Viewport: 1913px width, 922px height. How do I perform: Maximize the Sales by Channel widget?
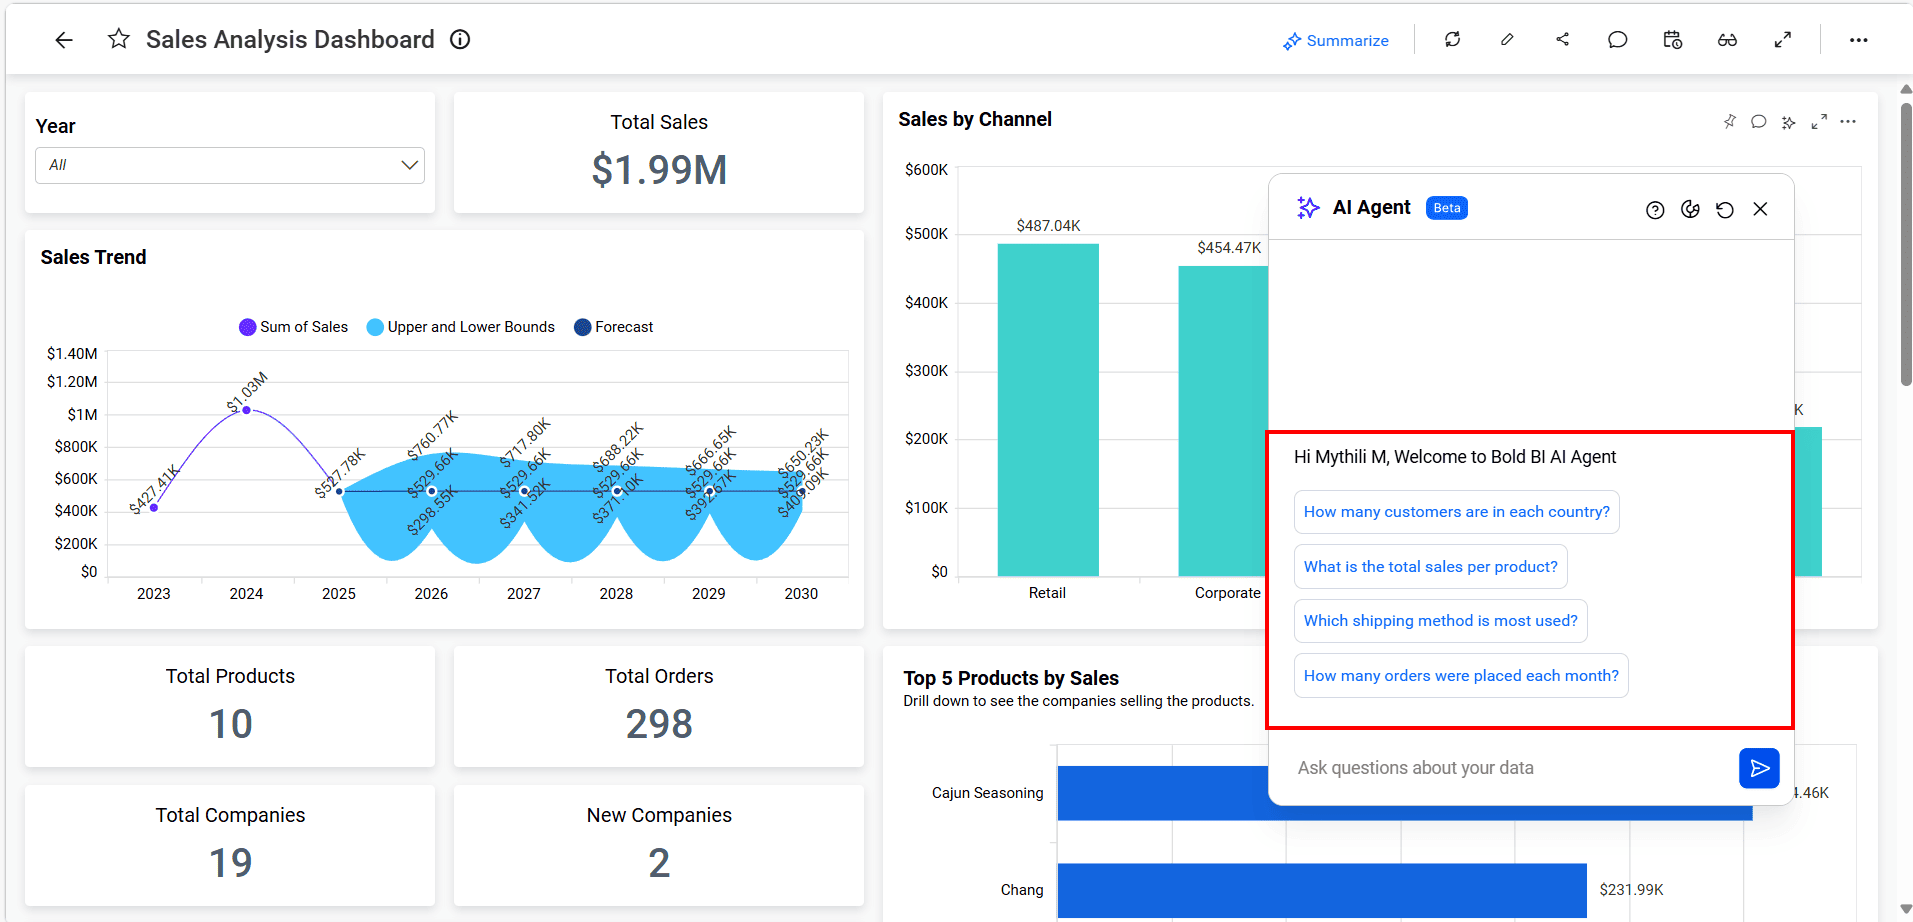1819,122
